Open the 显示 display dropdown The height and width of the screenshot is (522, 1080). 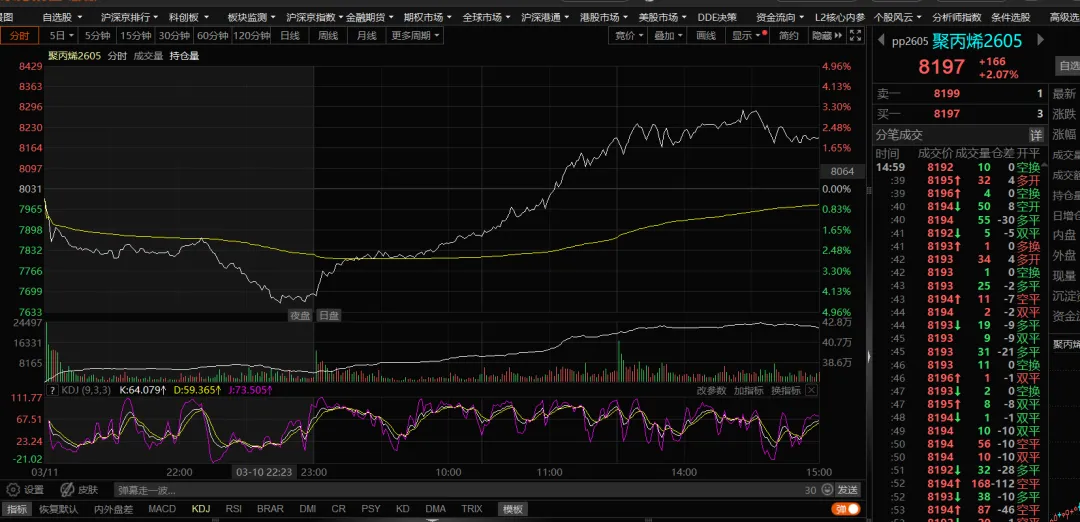point(747,36)
